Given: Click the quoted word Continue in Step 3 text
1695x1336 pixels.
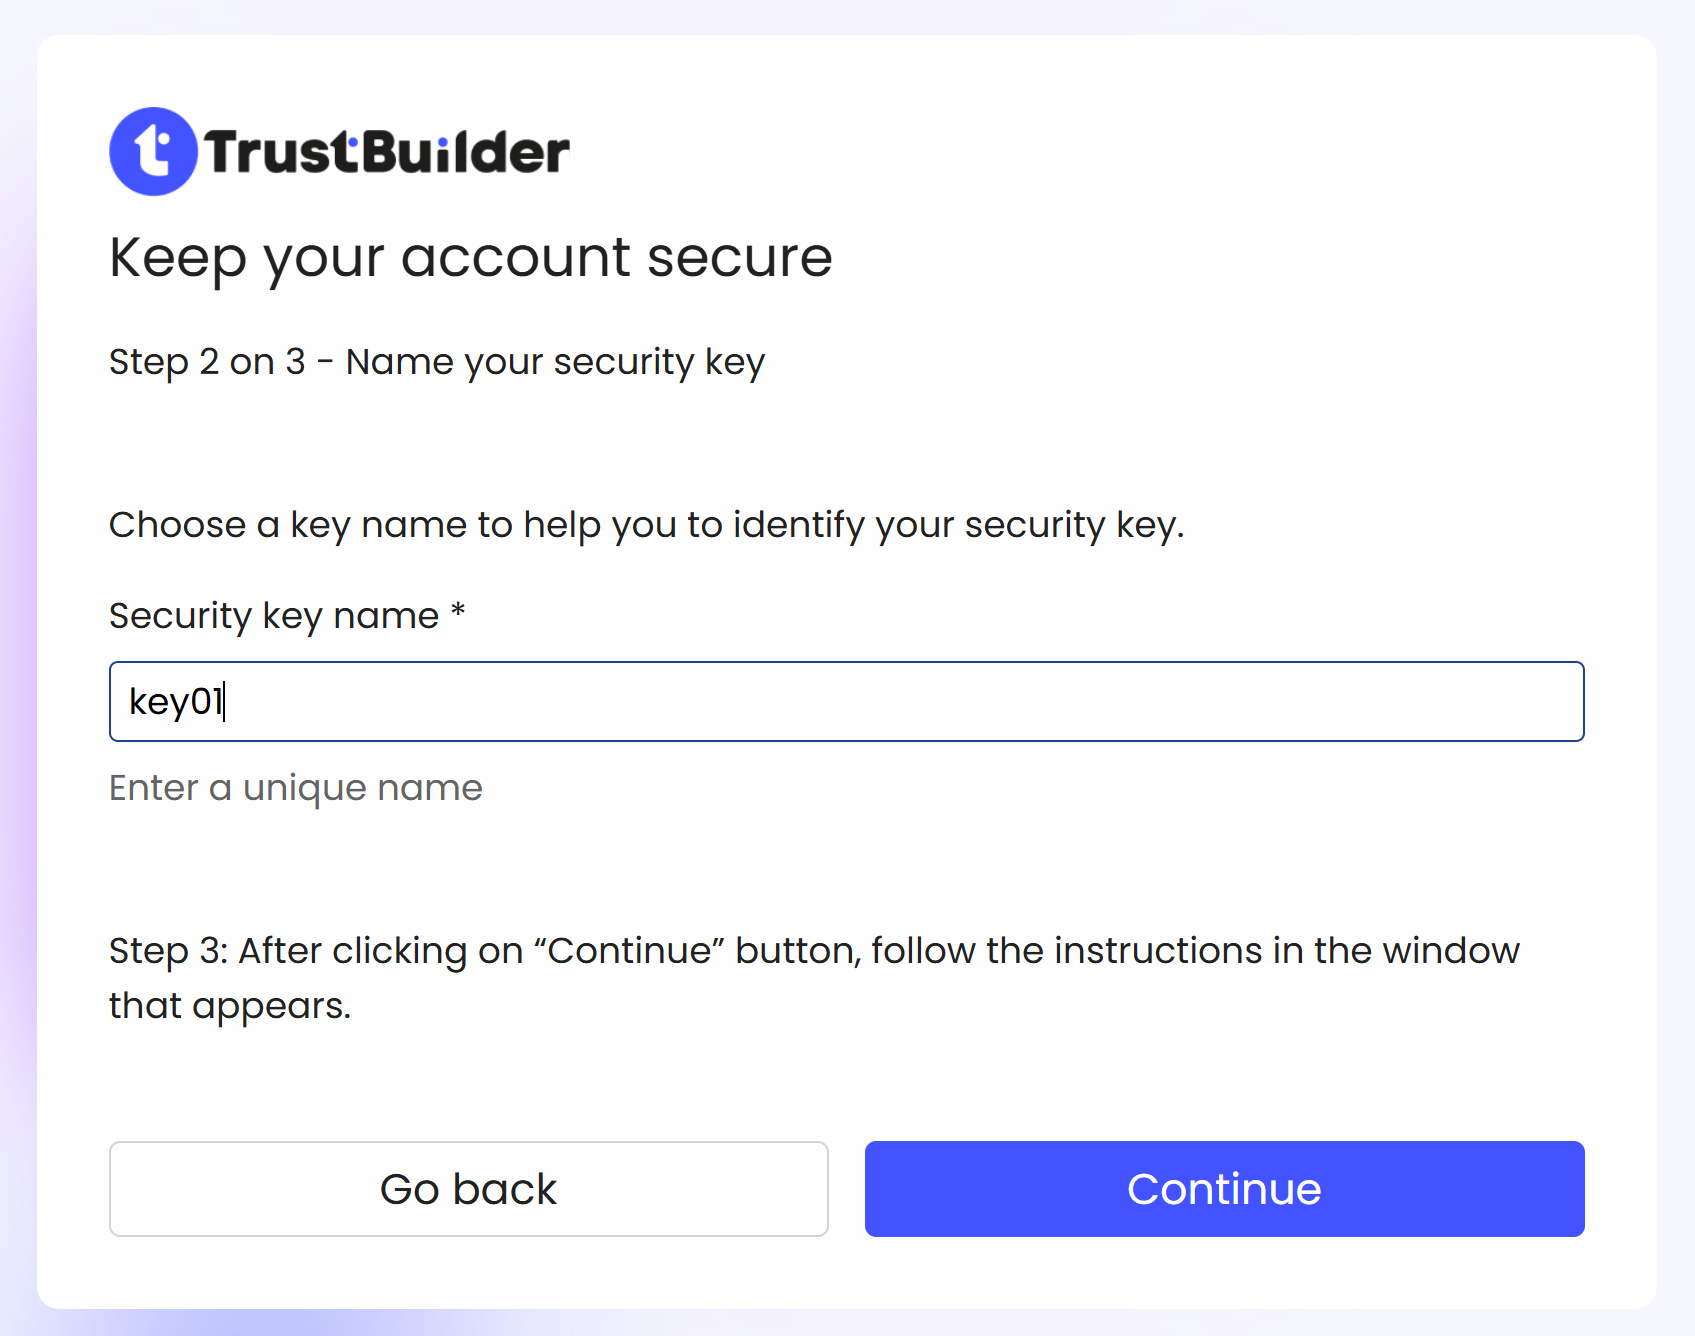Looking at the screenshot, I should [x=637, y=951].
